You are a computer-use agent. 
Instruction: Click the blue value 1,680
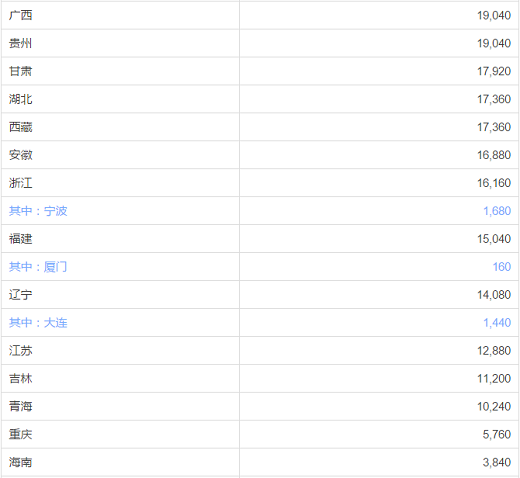coord(497,211)
